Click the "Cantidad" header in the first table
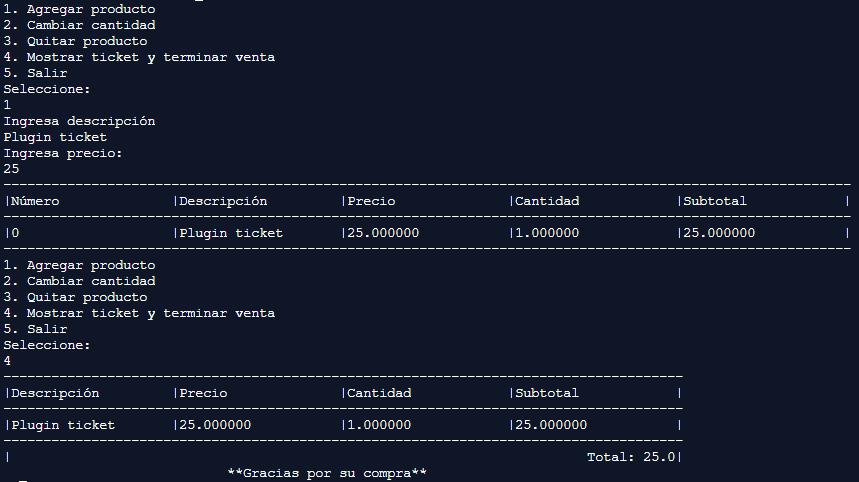 [547, 201]
